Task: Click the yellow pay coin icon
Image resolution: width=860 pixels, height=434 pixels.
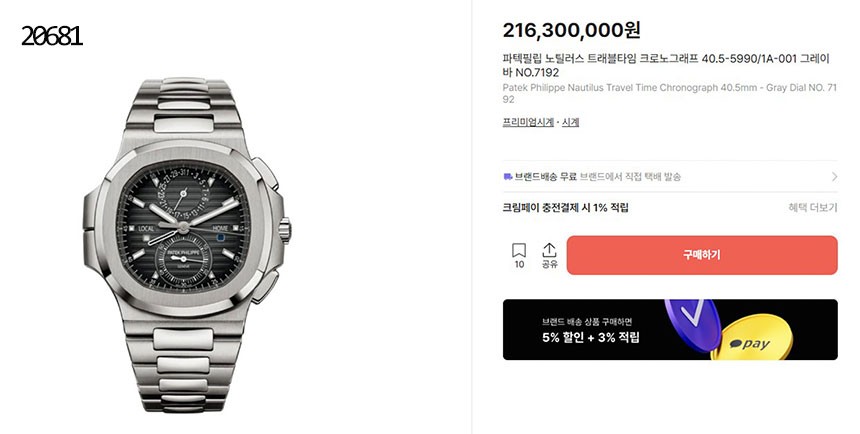Action: [758, 342]
